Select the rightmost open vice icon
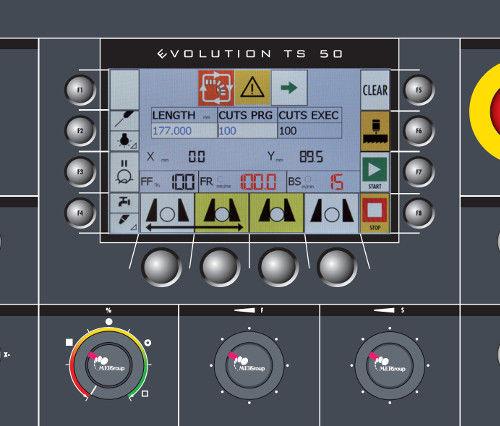This screenshot has height=426, width=500. 332,213
